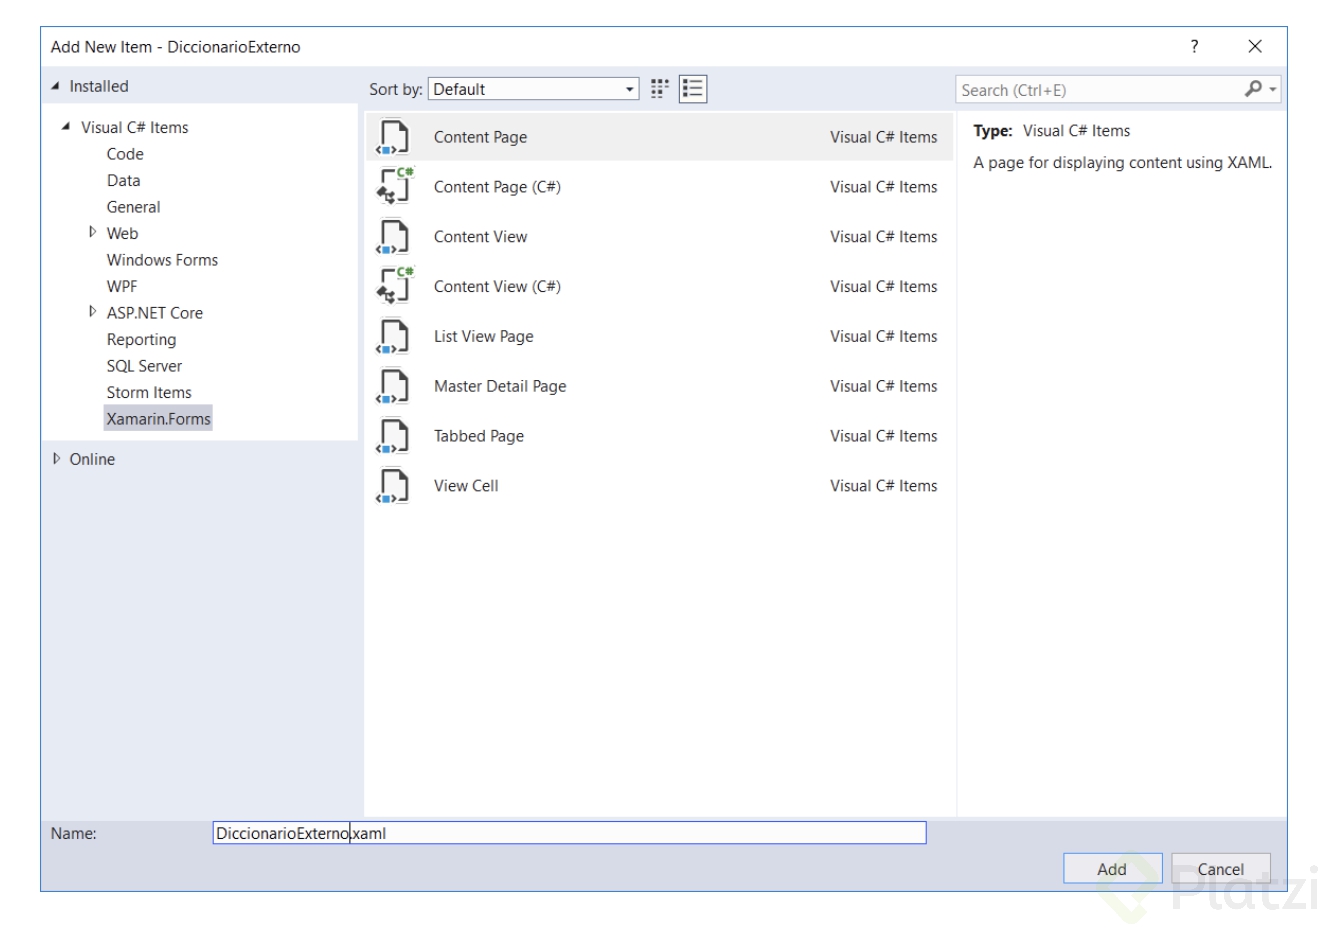Select the View Cell template name
Screen dimensions: 1332x934
tap(466, 486)
